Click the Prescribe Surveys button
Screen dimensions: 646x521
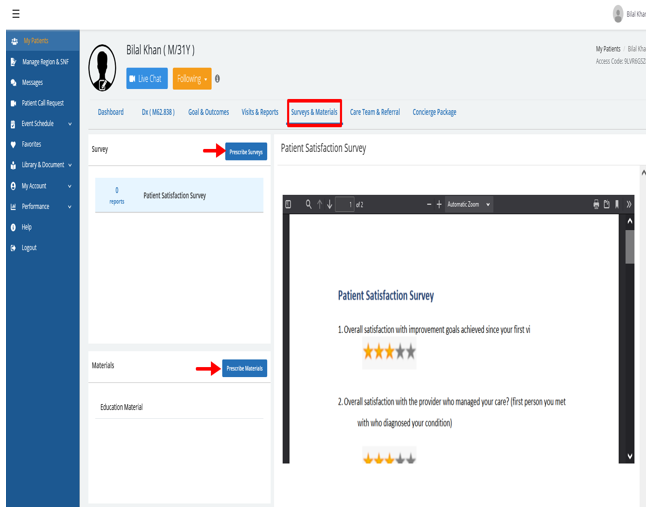(x=246, y=152)
